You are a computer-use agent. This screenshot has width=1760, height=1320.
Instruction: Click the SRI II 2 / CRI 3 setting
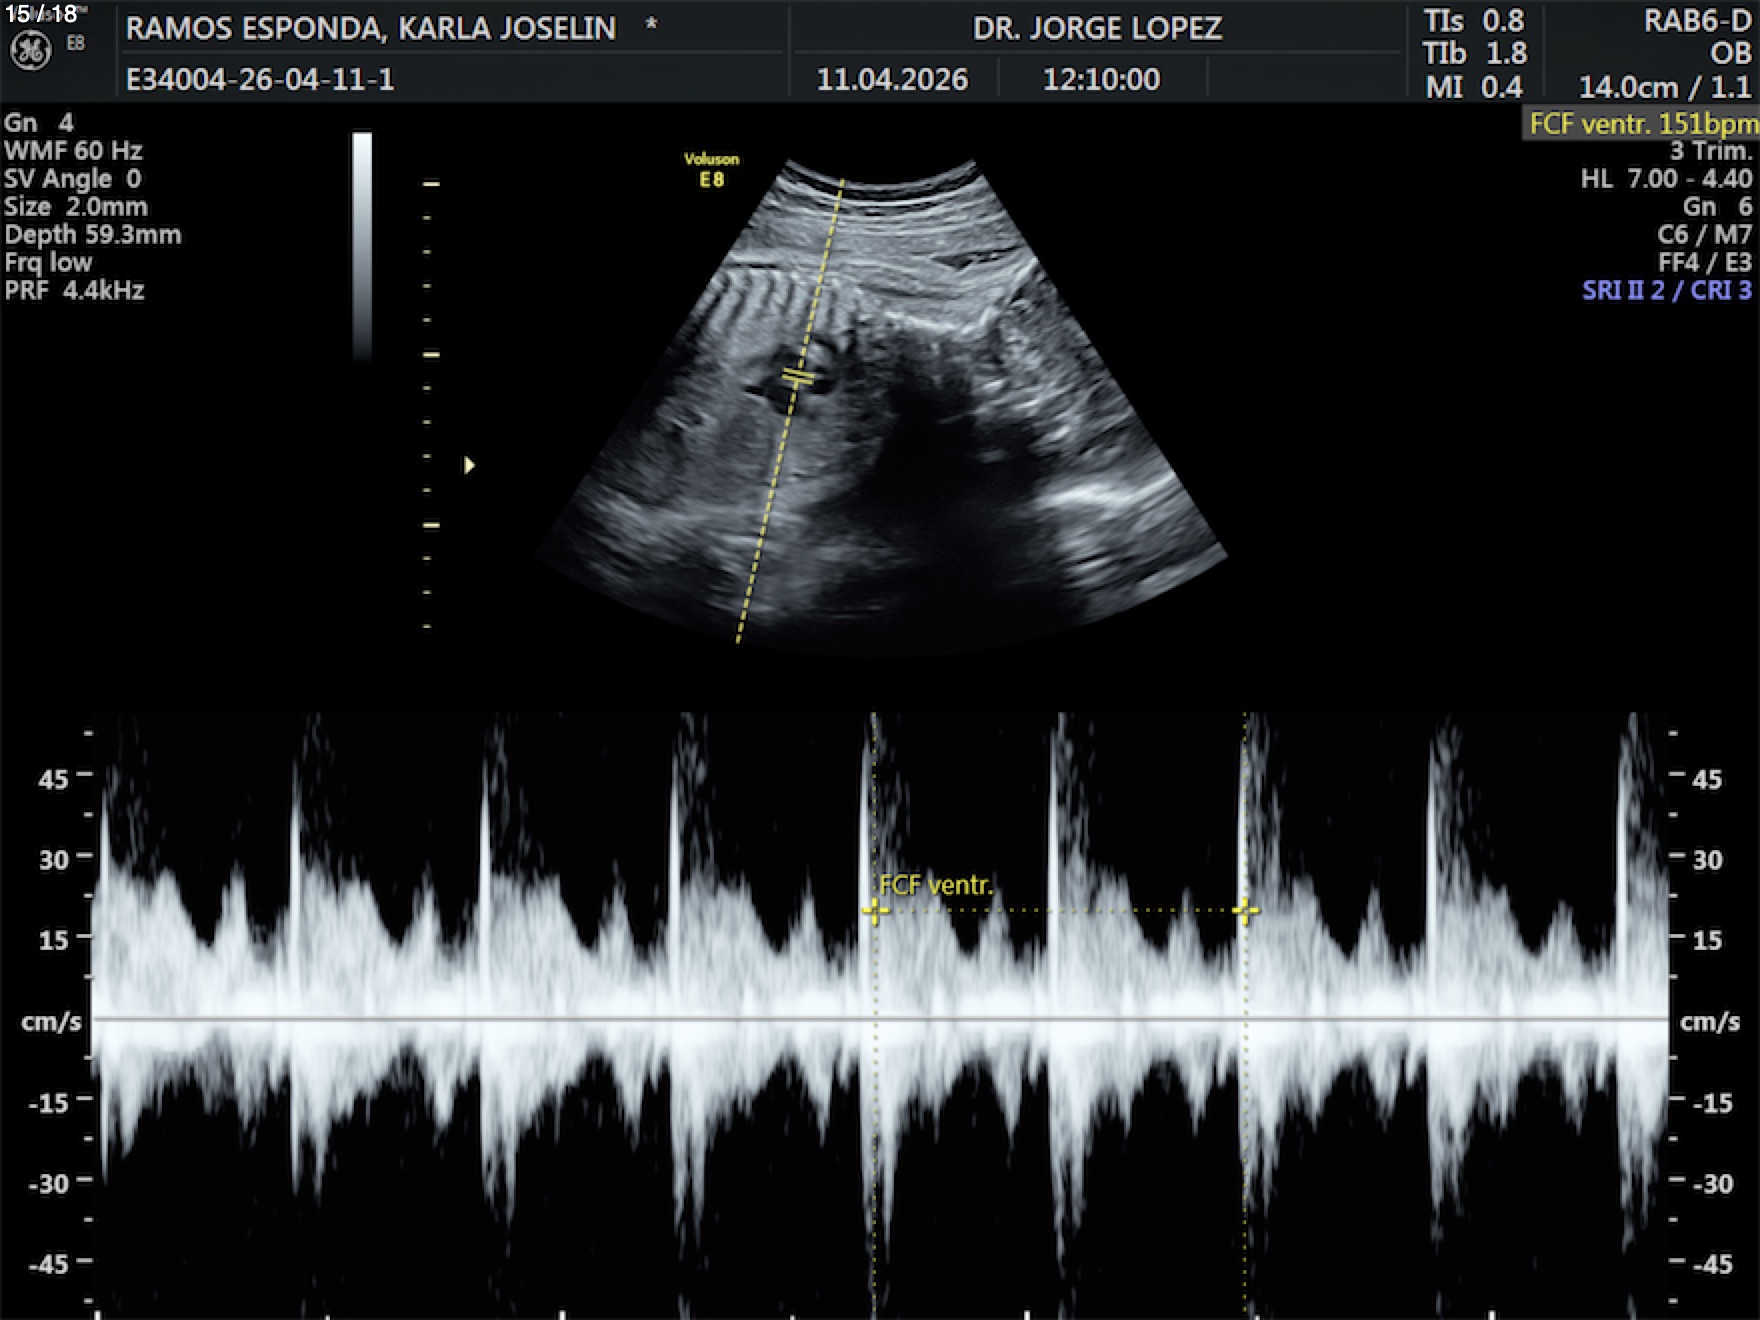click(x=1666, y=291)
